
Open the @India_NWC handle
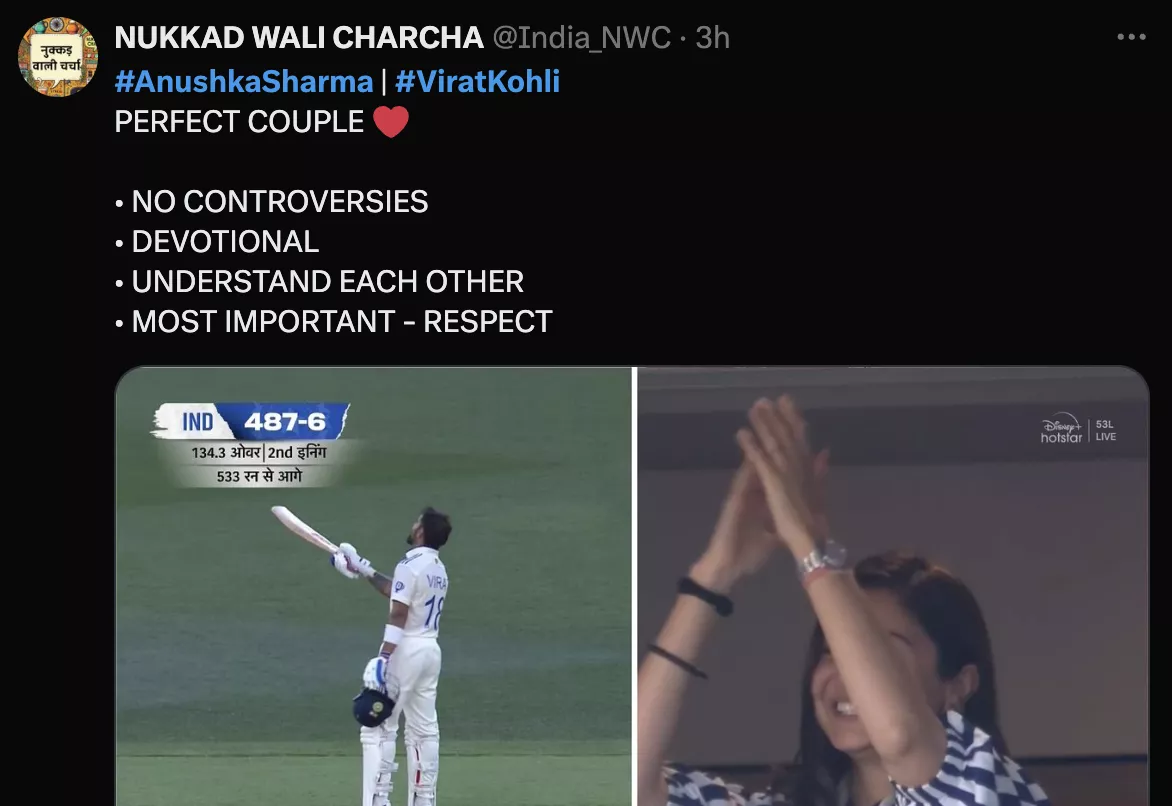pos(581,37)
